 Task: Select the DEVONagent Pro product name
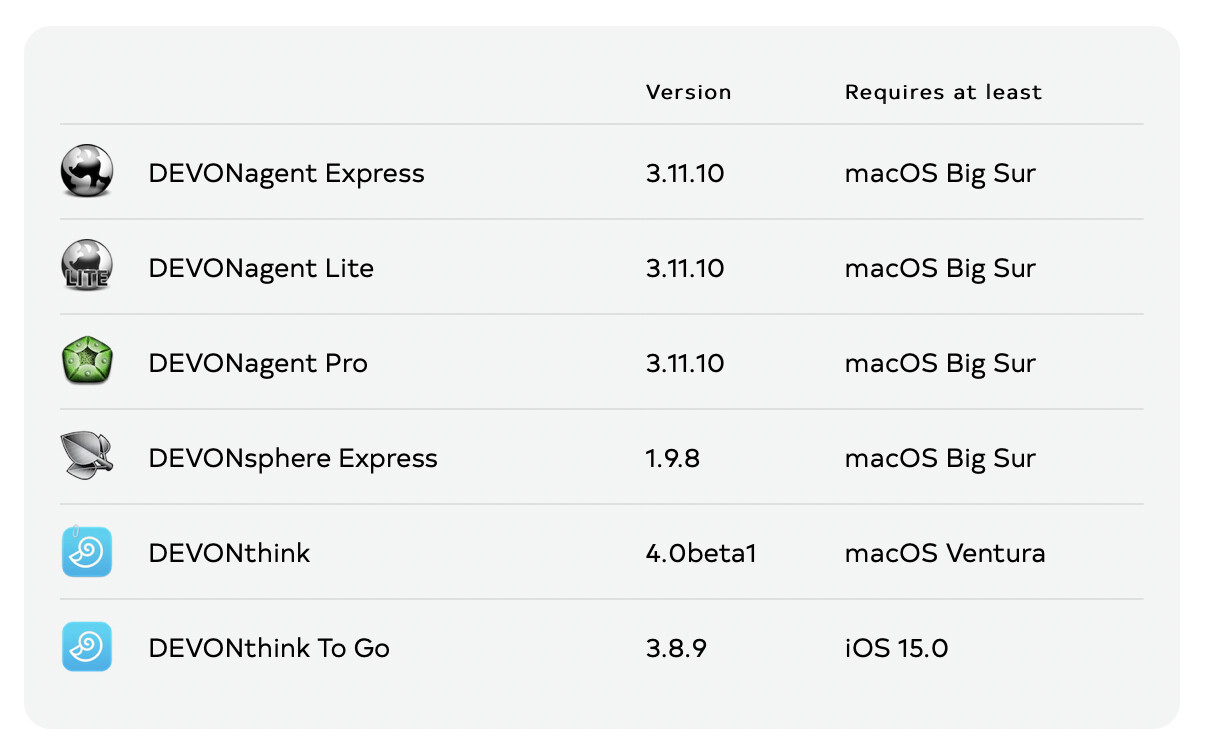coord(258,363)
